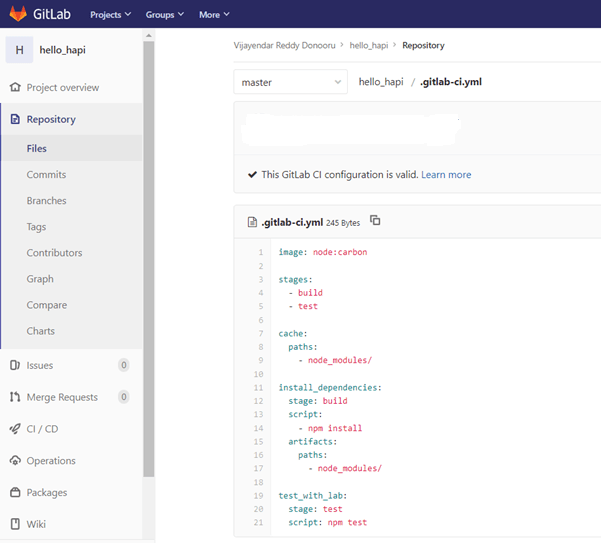Click the Merge Requests icon
Viewport: 601px width, 543px height.
[x=15, y=397]
